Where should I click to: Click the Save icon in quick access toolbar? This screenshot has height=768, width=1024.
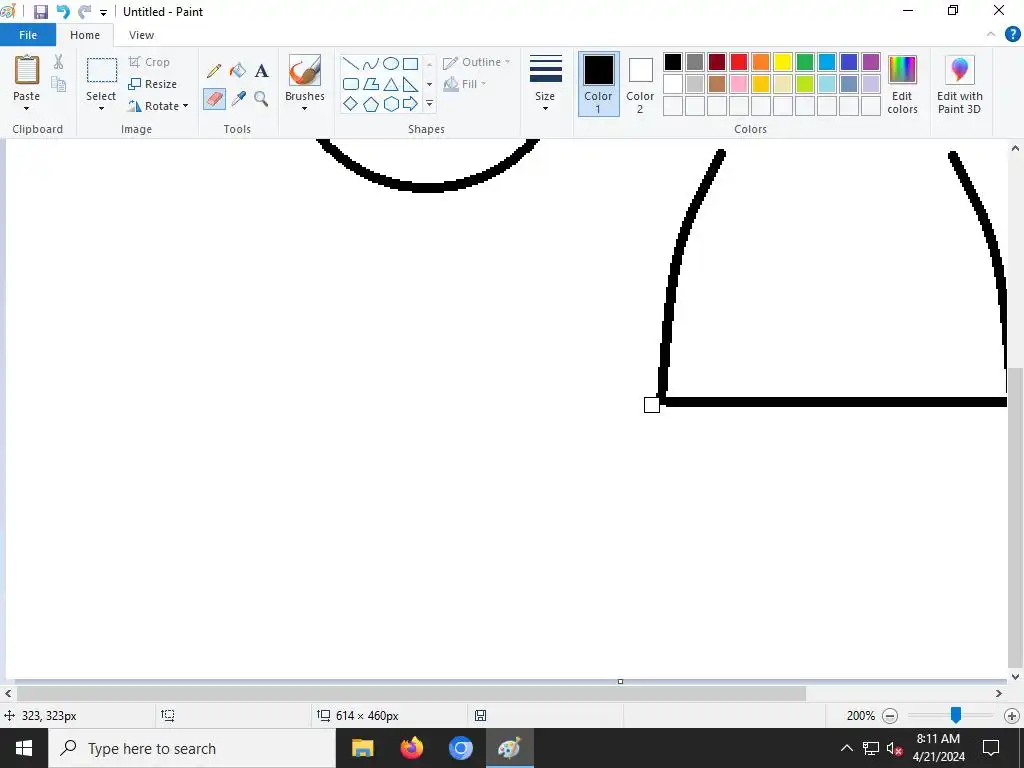[x=40, y=12]
